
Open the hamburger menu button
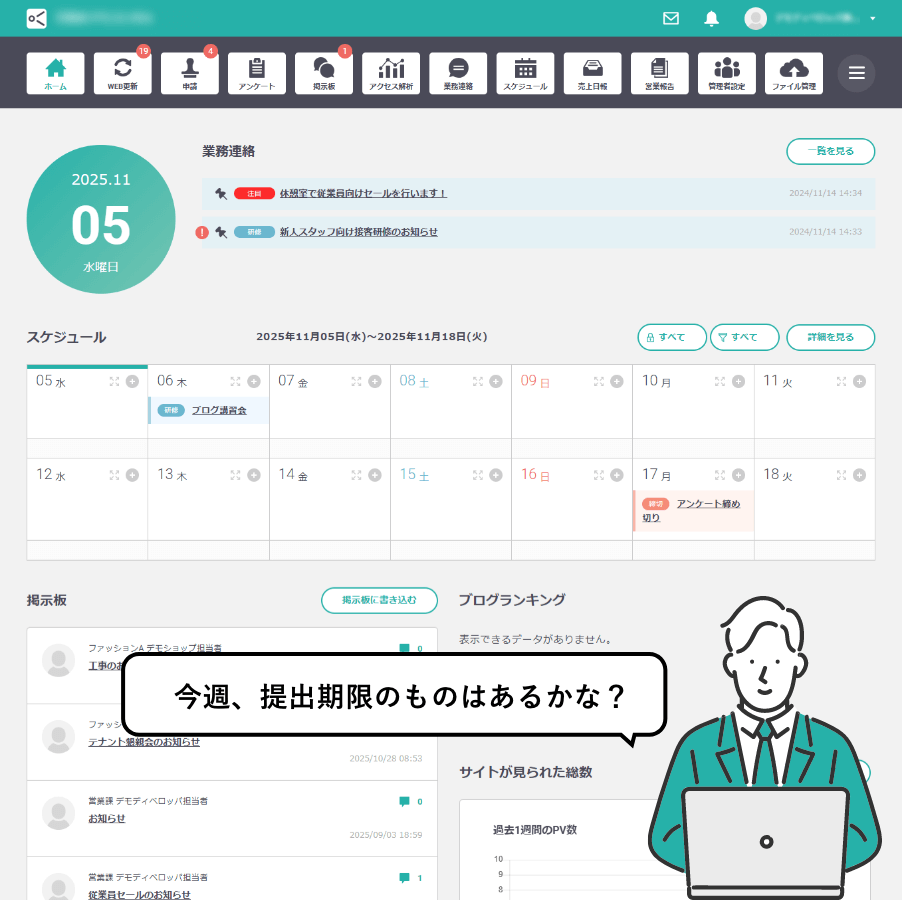pyautogui.click(x=856, y=73)
